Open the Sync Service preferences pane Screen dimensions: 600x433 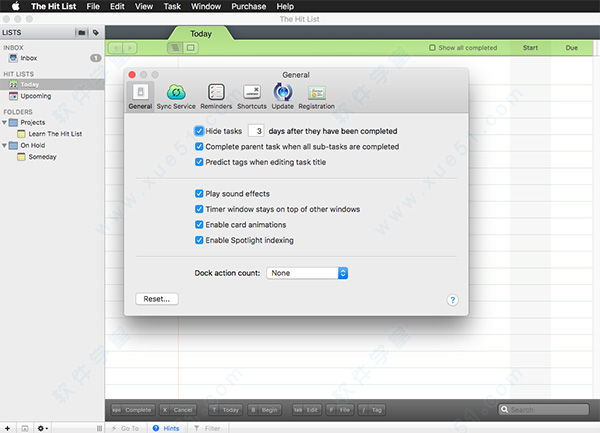[176, 96]
